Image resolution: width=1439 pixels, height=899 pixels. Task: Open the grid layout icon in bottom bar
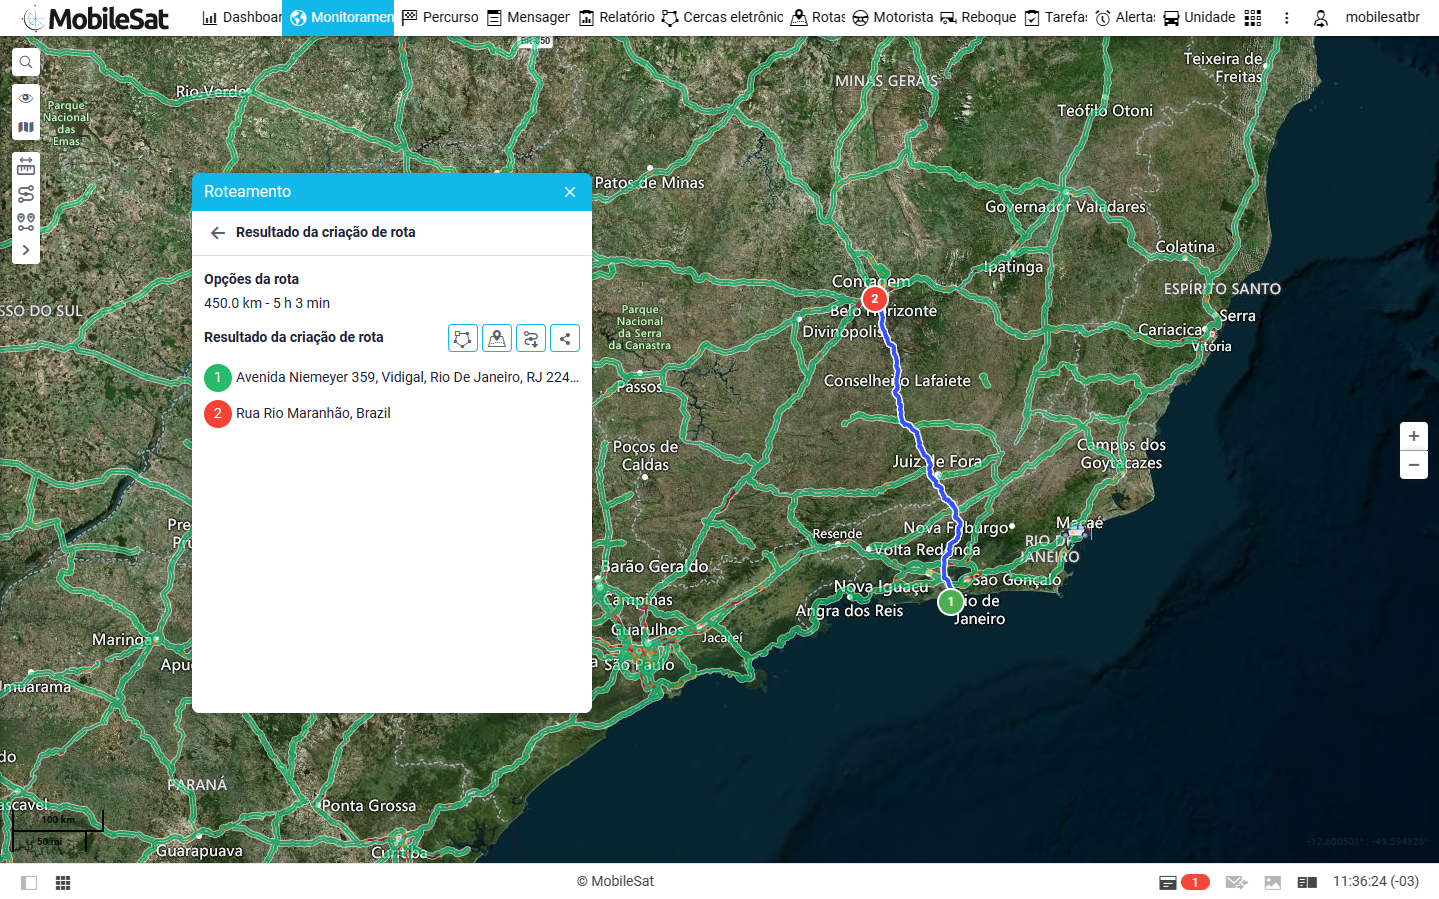(x=63, y=882)
